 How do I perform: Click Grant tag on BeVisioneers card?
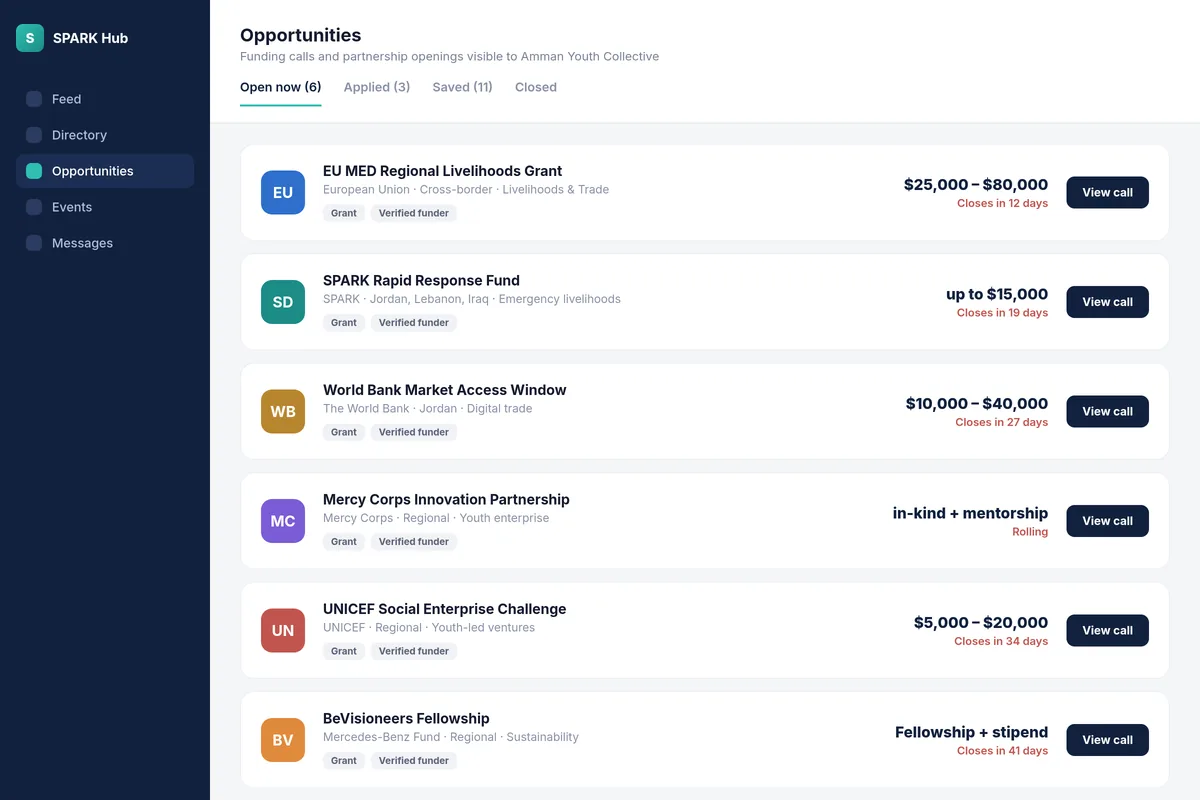(344, 761)
